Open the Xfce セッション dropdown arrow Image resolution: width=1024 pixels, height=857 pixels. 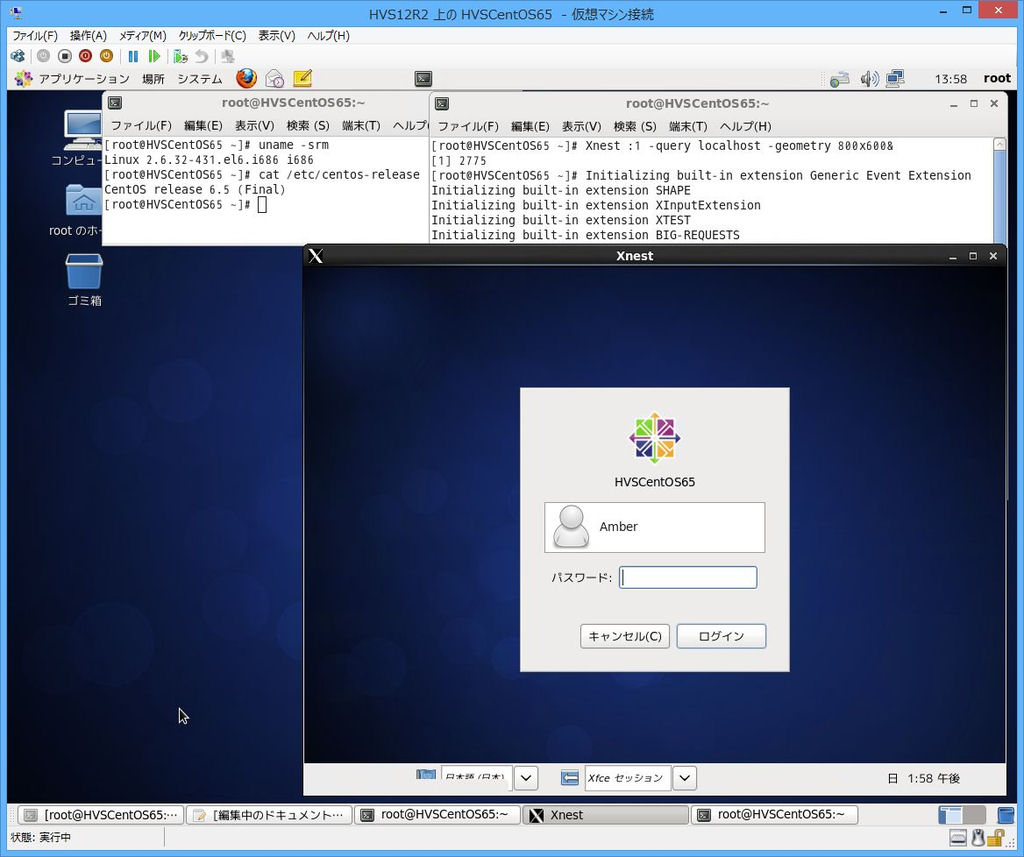click(684, 778)
